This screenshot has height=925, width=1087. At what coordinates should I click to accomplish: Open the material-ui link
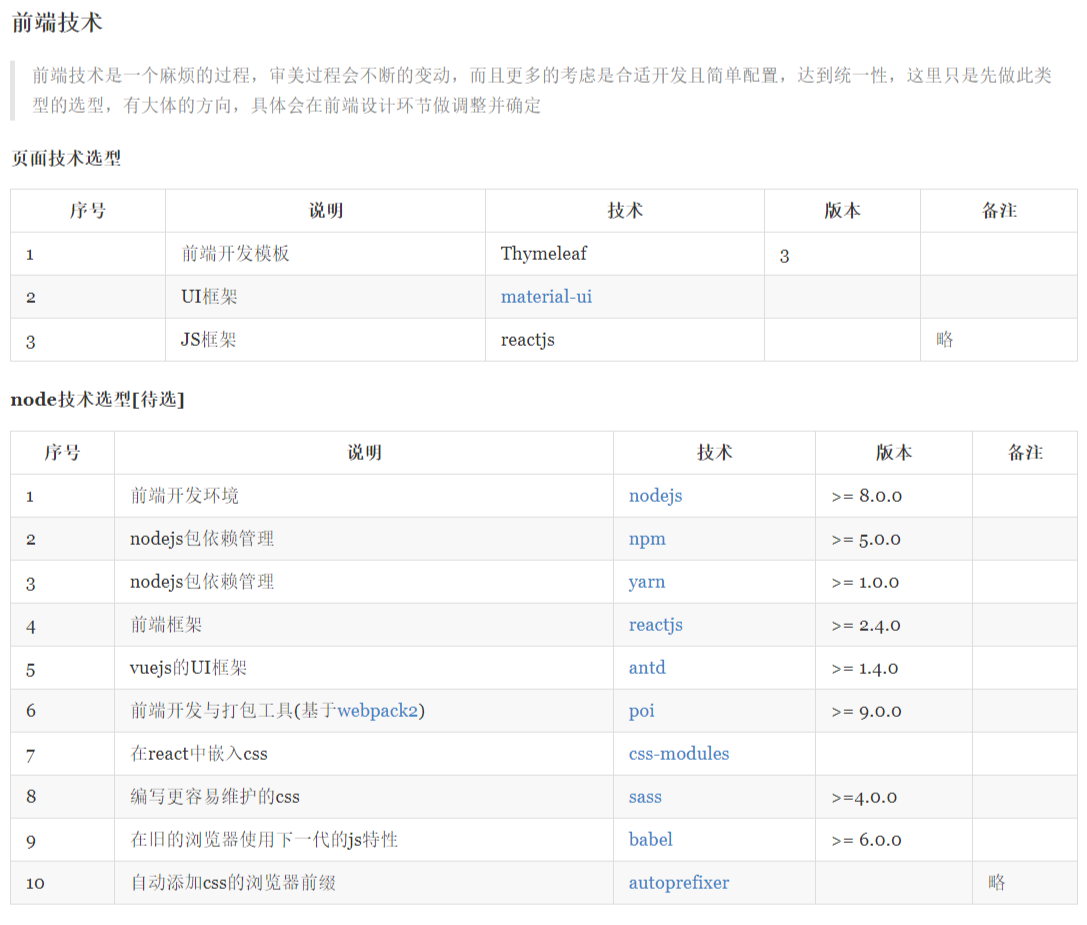coord(546,297)
